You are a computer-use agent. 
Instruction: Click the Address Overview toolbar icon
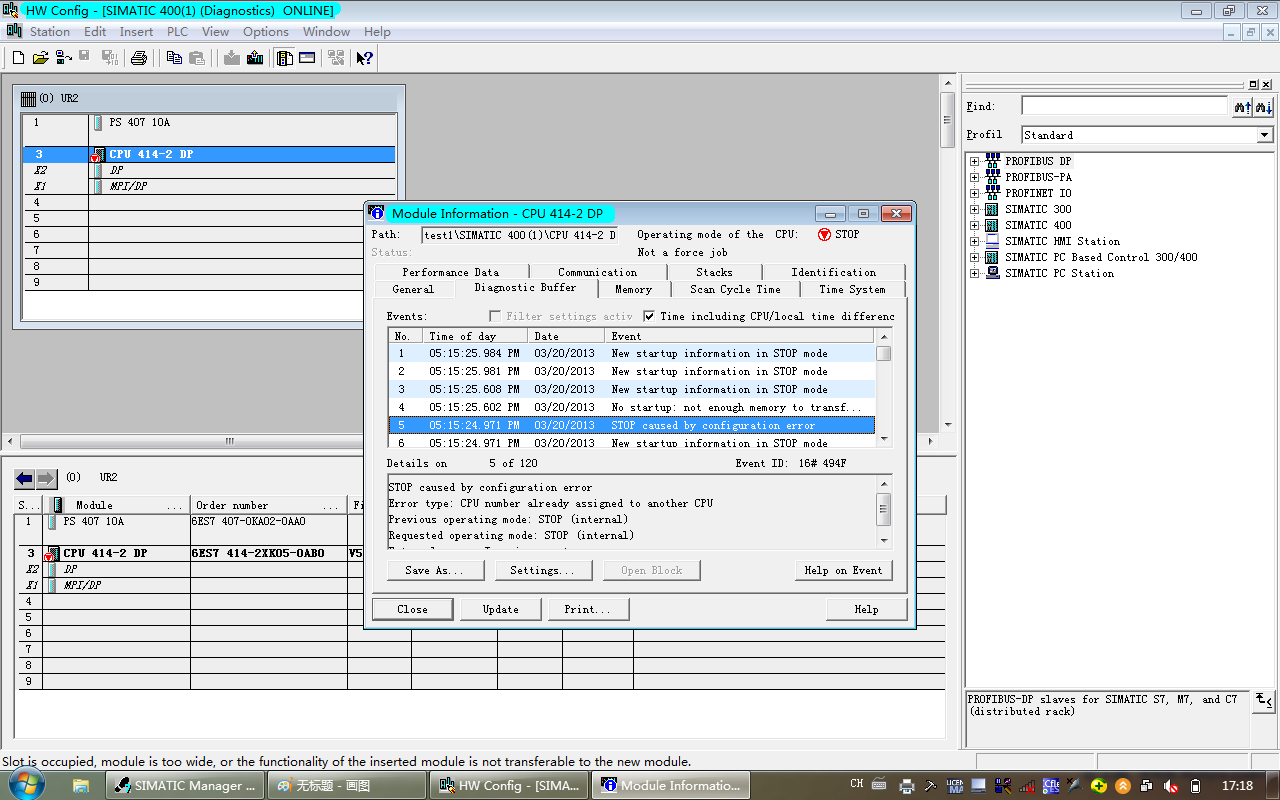[307, 58]
